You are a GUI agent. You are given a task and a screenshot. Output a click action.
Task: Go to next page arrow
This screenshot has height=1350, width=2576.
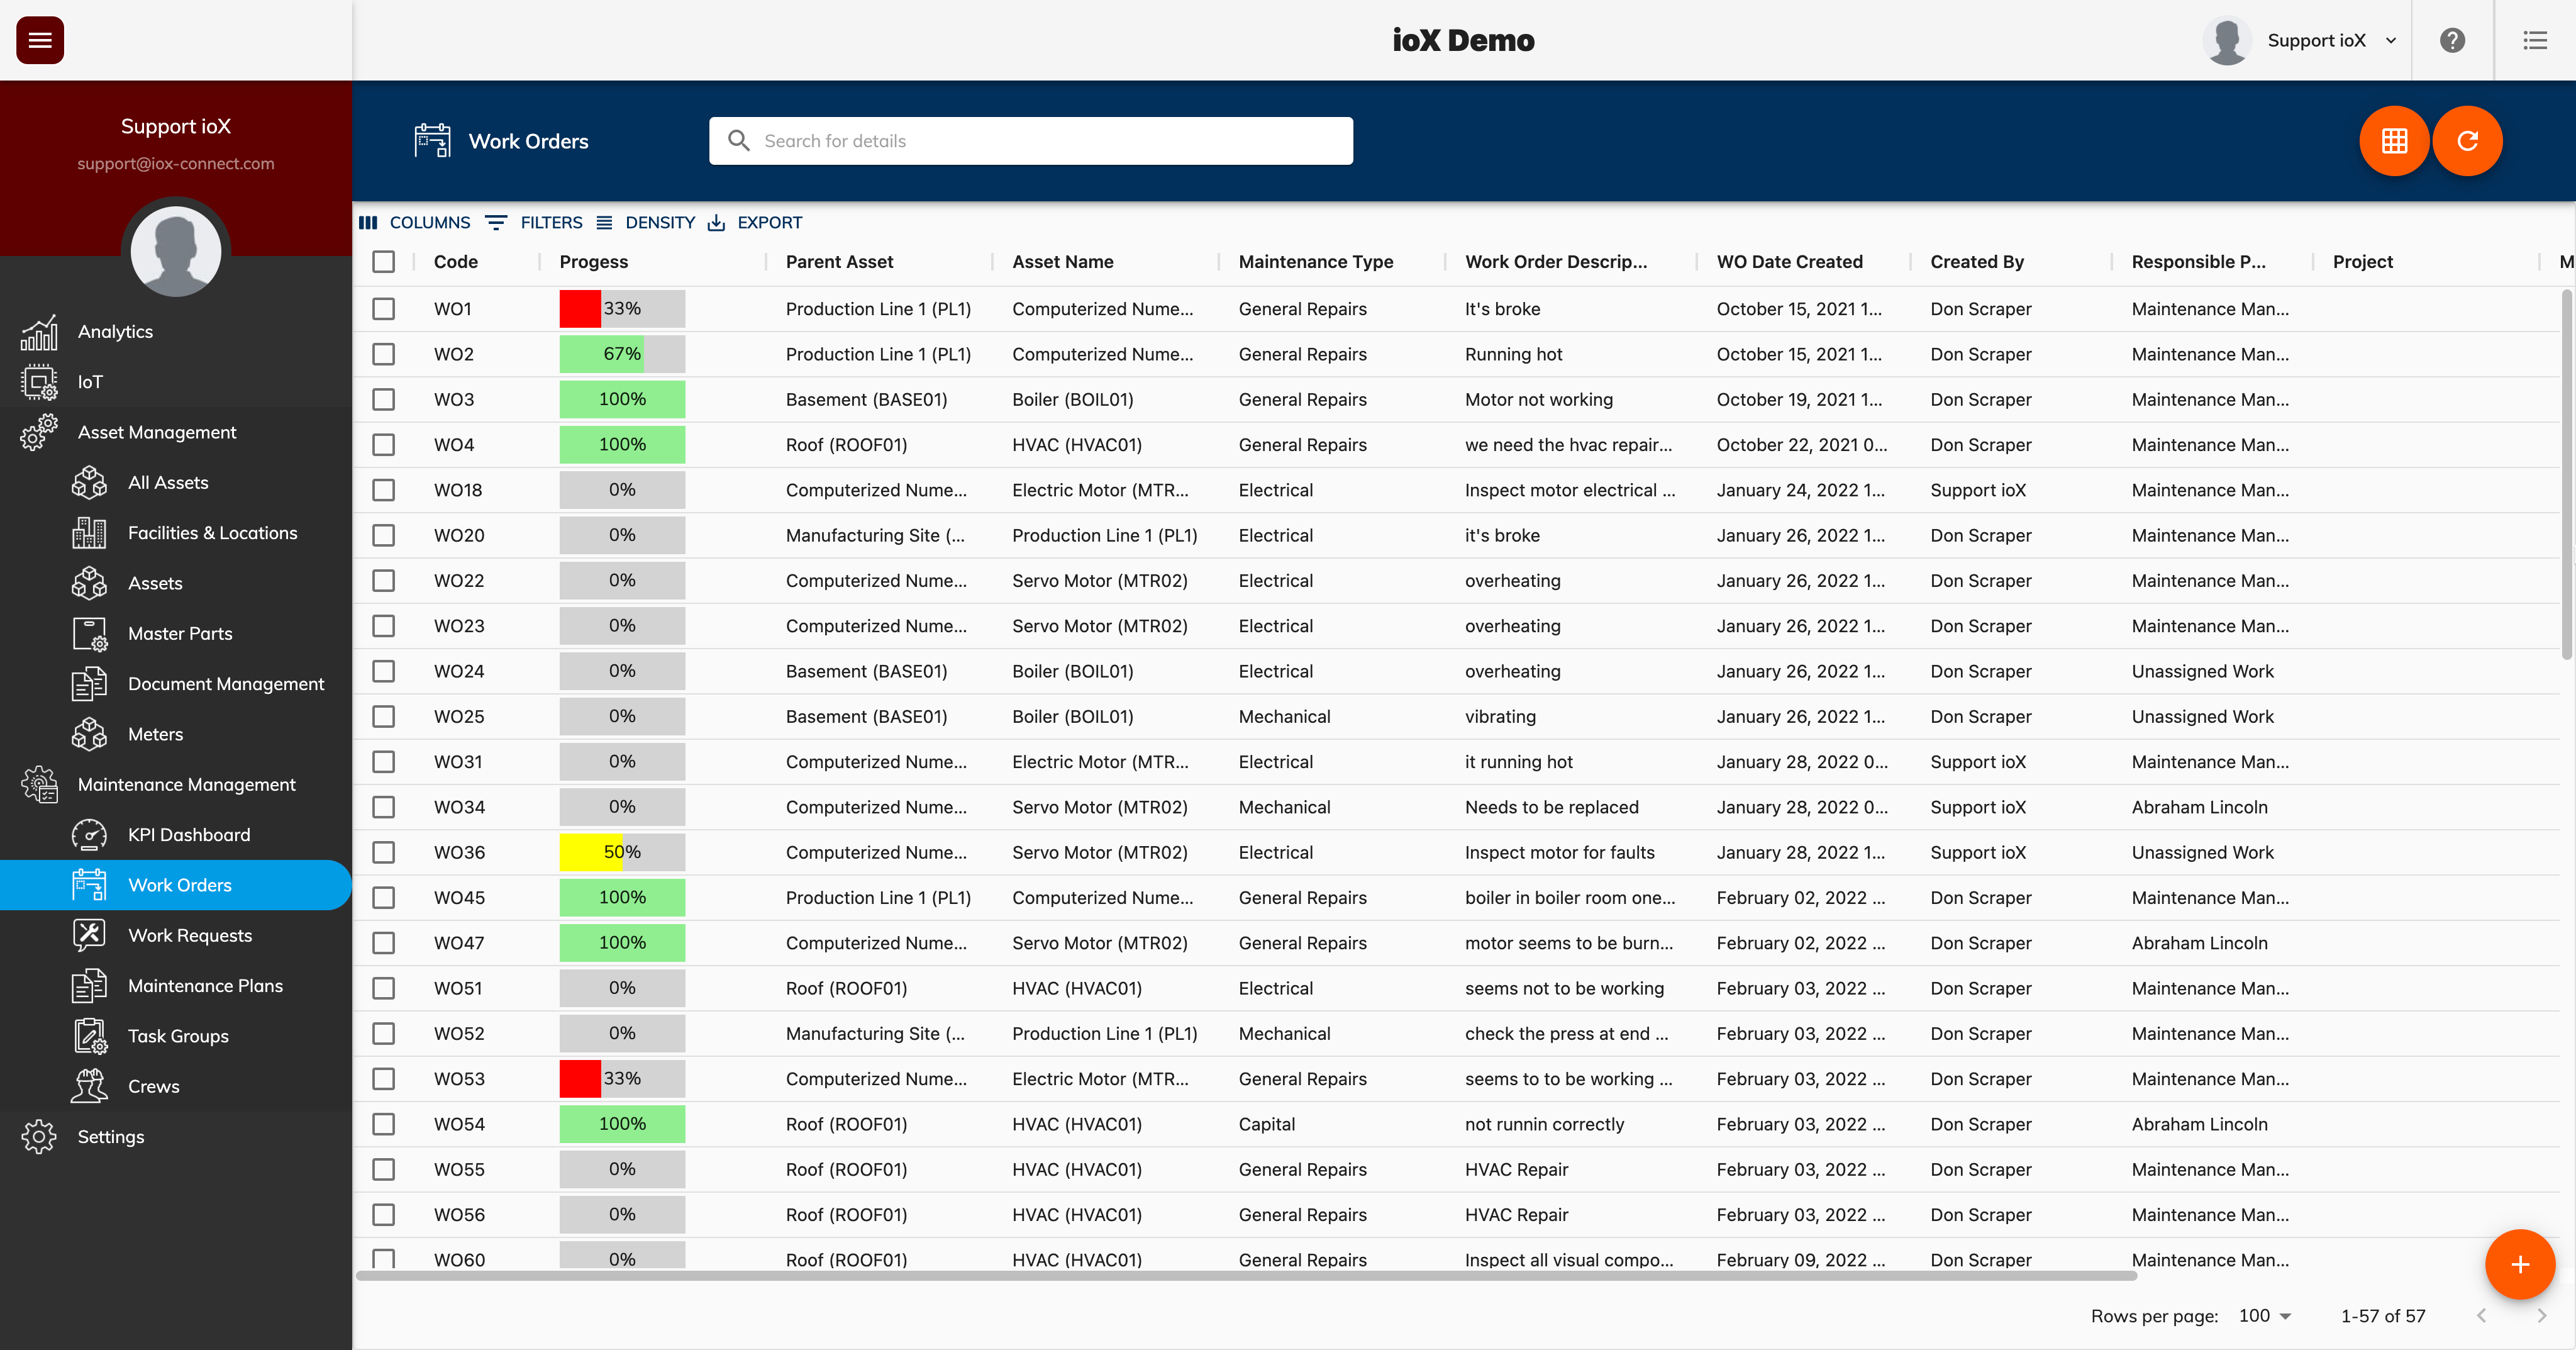pyautogui.click(x=2541, y=1316)
